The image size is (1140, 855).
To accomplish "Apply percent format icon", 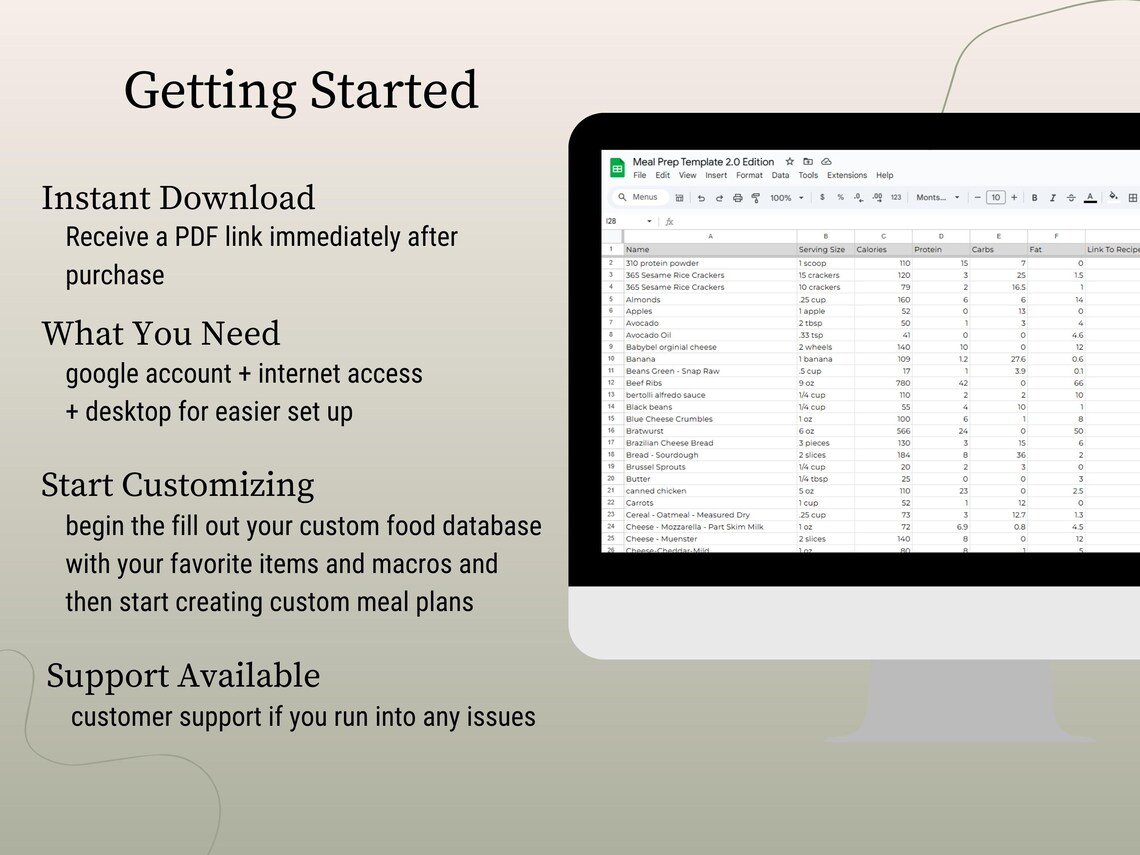I will pyautogui.click(x=840, y=197).
